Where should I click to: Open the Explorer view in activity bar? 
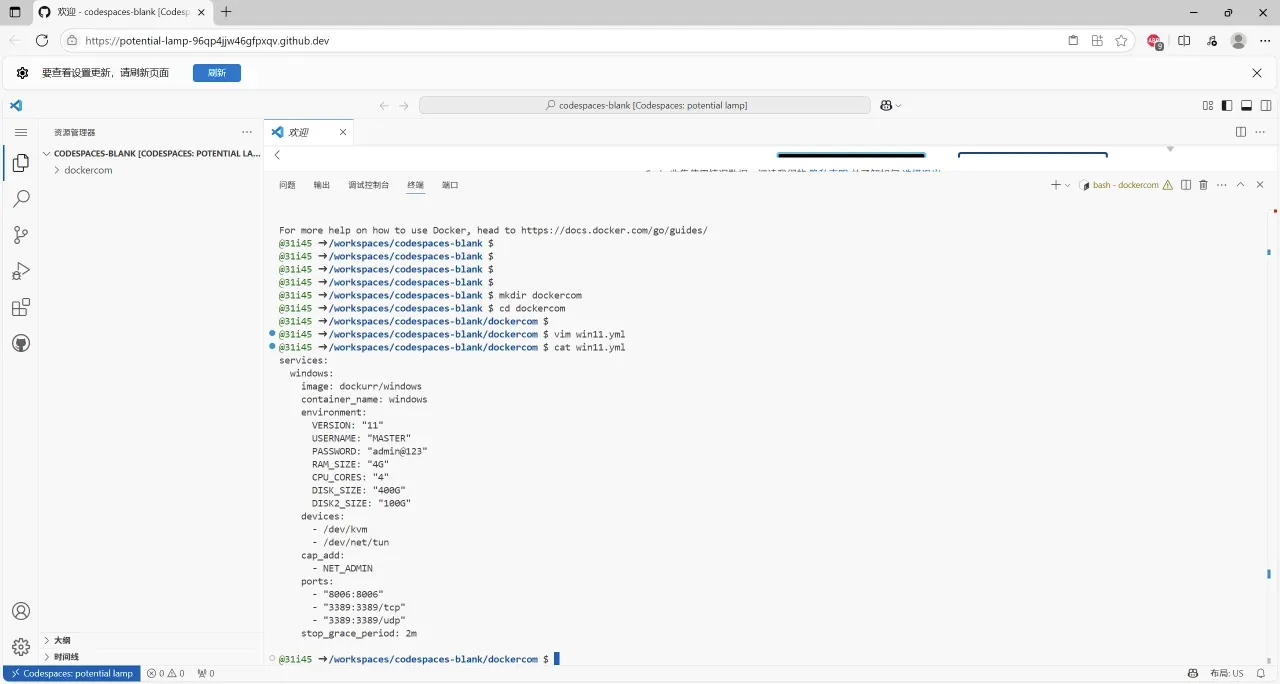pos(20,163)
